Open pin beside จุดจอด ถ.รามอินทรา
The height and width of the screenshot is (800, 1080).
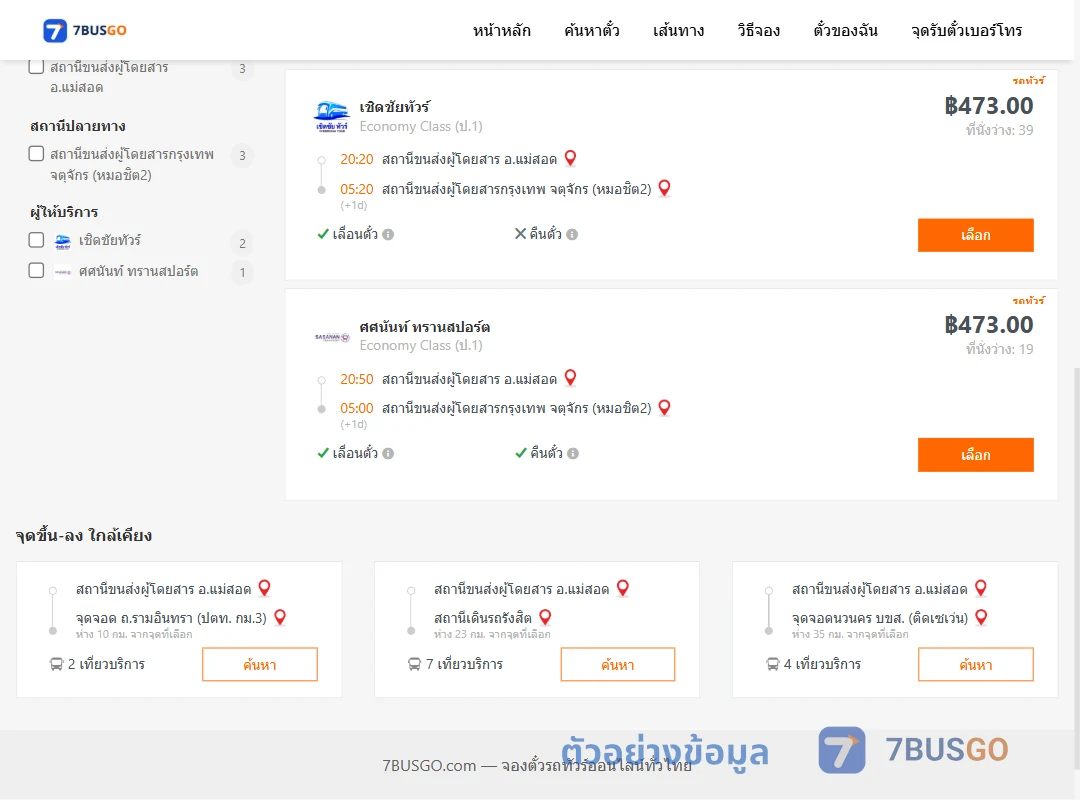(280, 617)
